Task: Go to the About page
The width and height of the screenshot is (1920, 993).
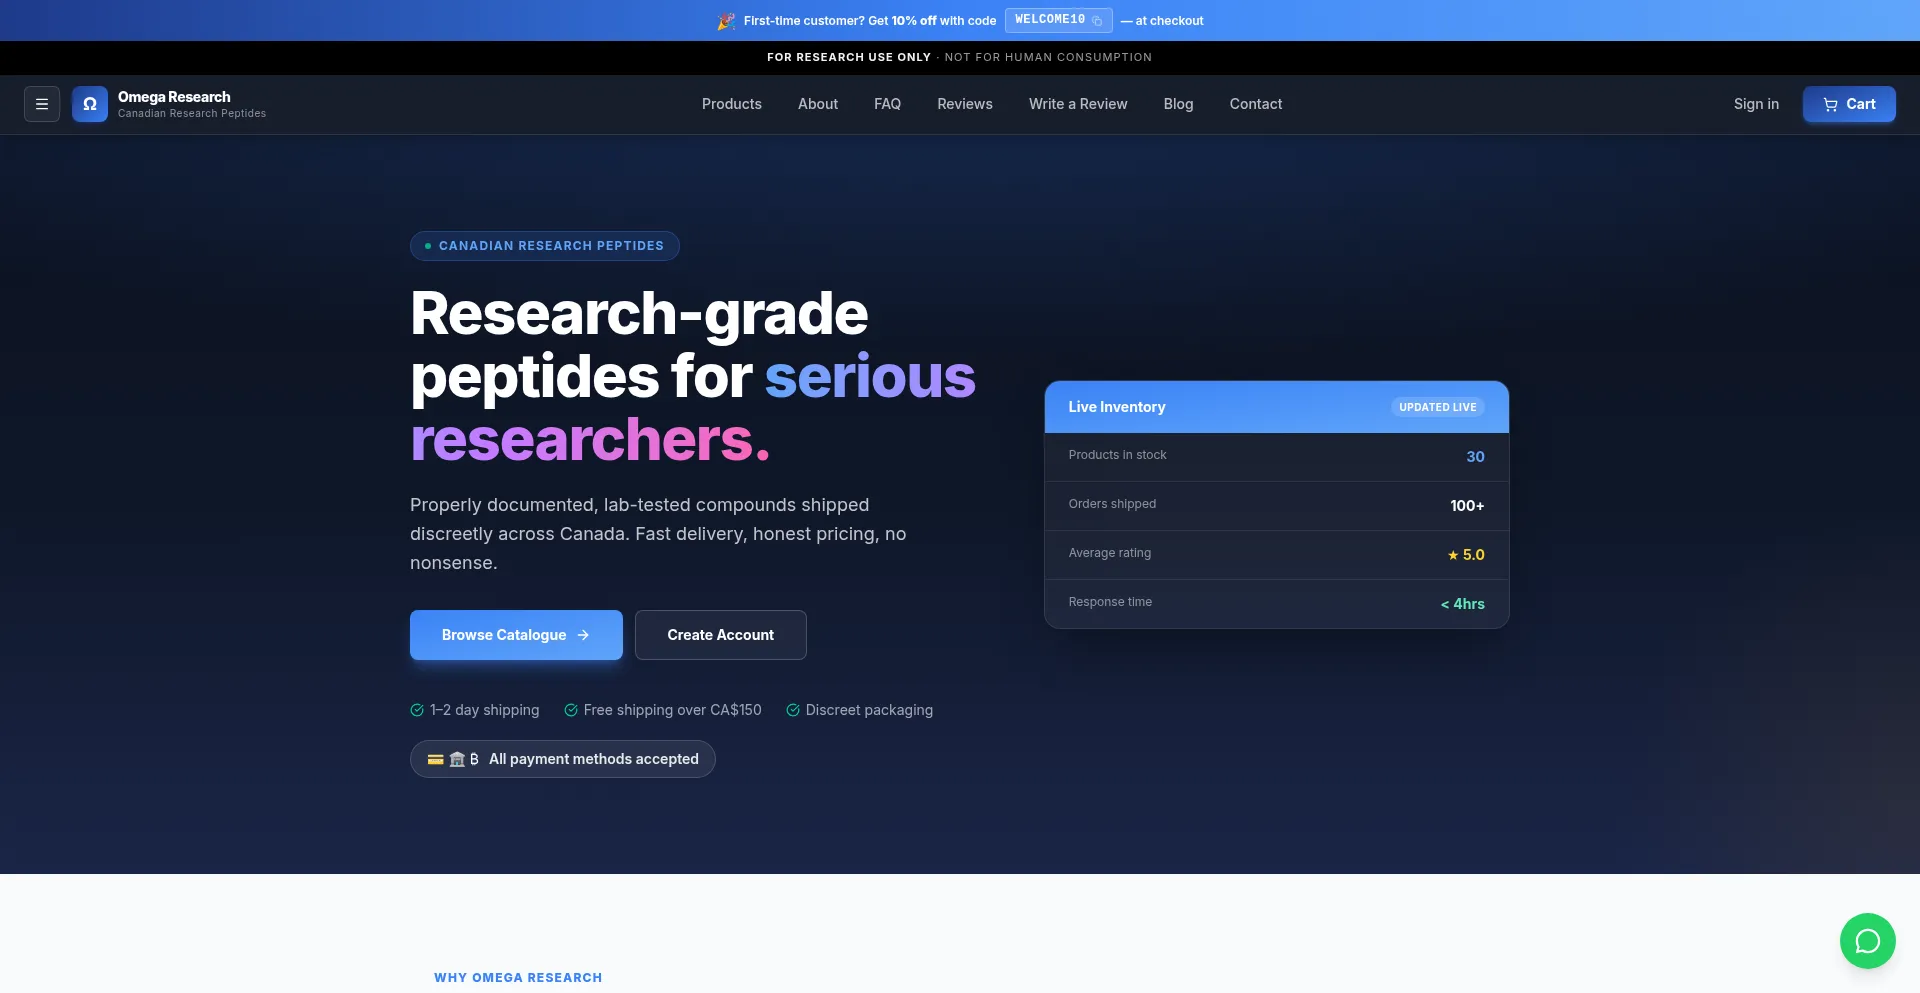Action: point(818,104)
